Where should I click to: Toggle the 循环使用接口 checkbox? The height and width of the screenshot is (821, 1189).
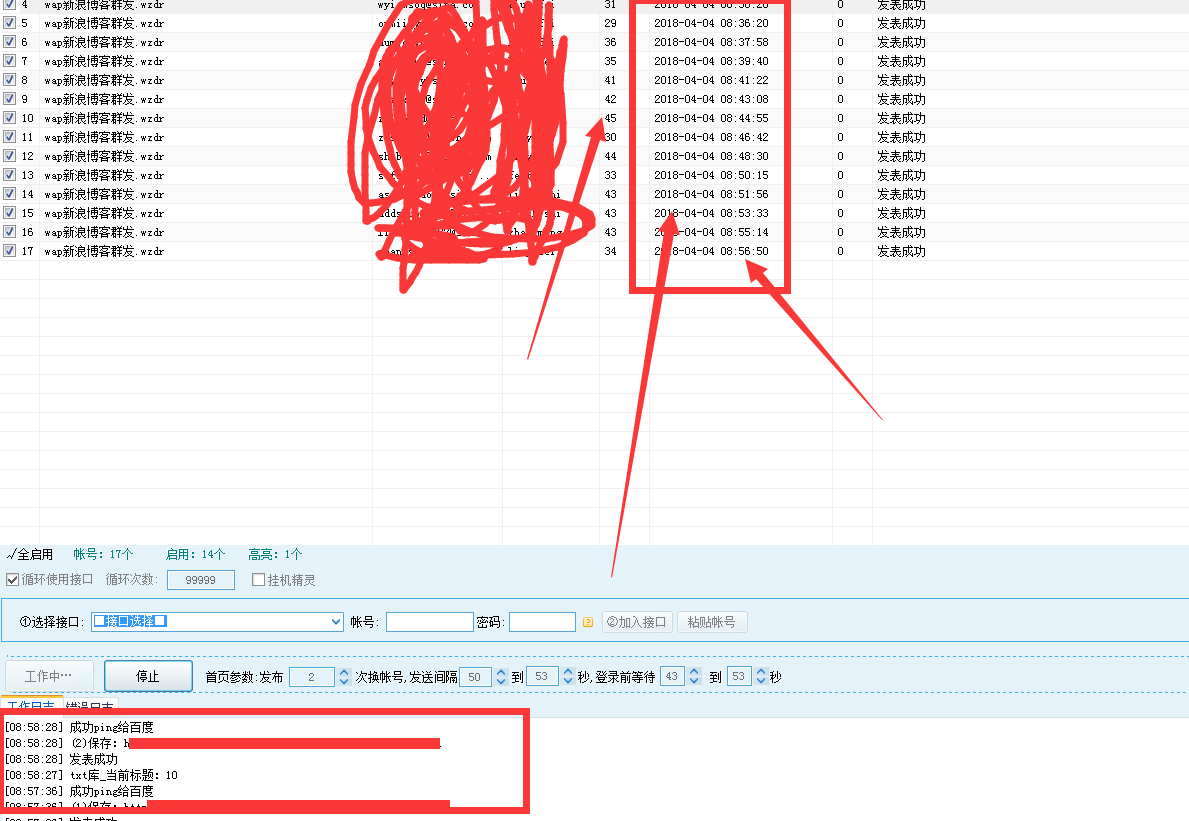tap(12, 580)
